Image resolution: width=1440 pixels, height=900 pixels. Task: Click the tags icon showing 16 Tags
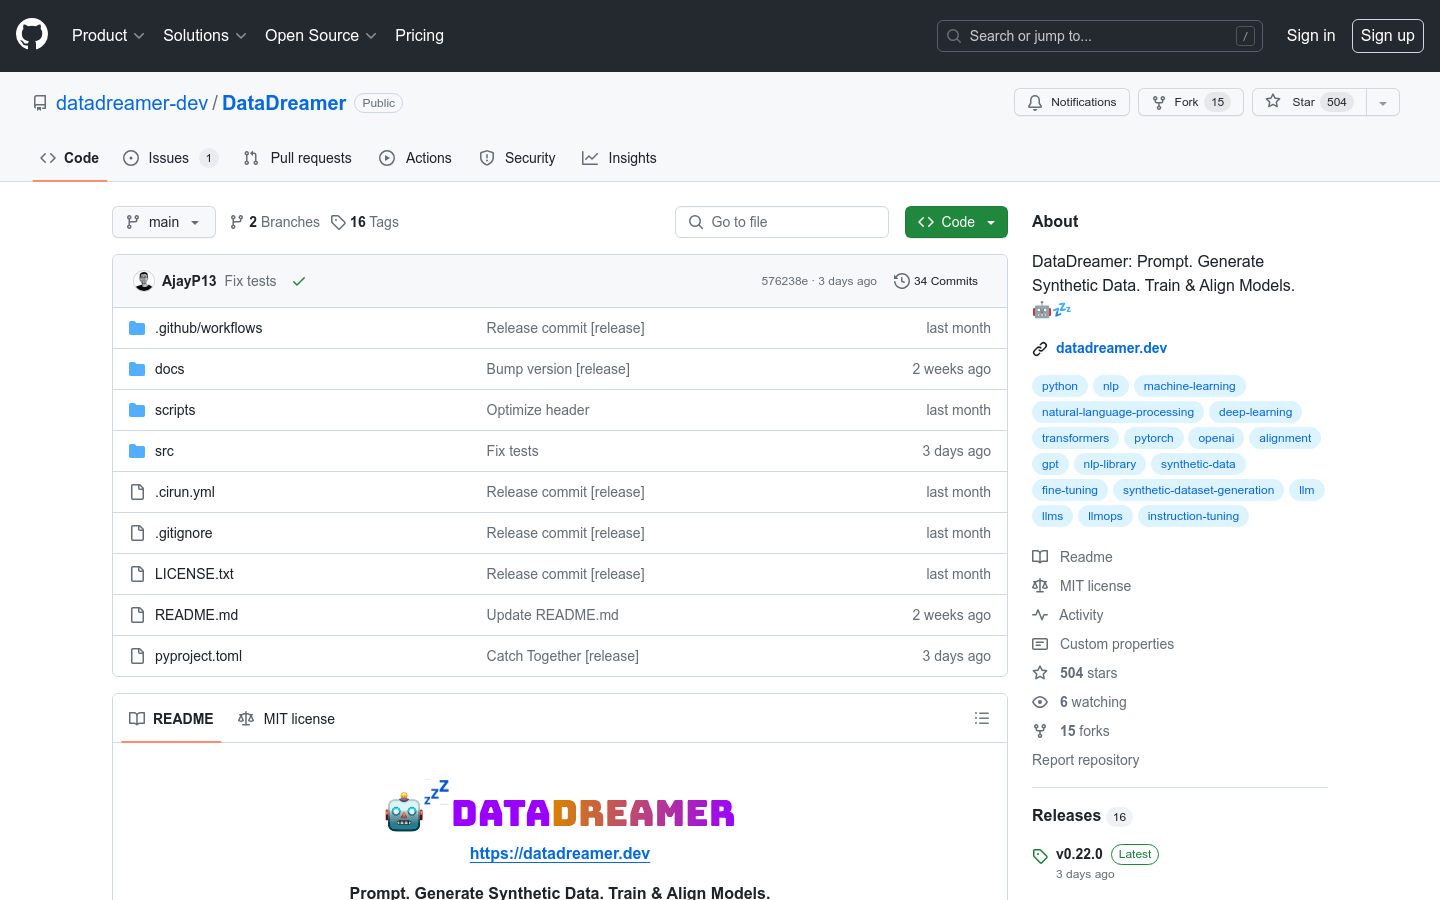pyautogui.click(x=339, y=222)
